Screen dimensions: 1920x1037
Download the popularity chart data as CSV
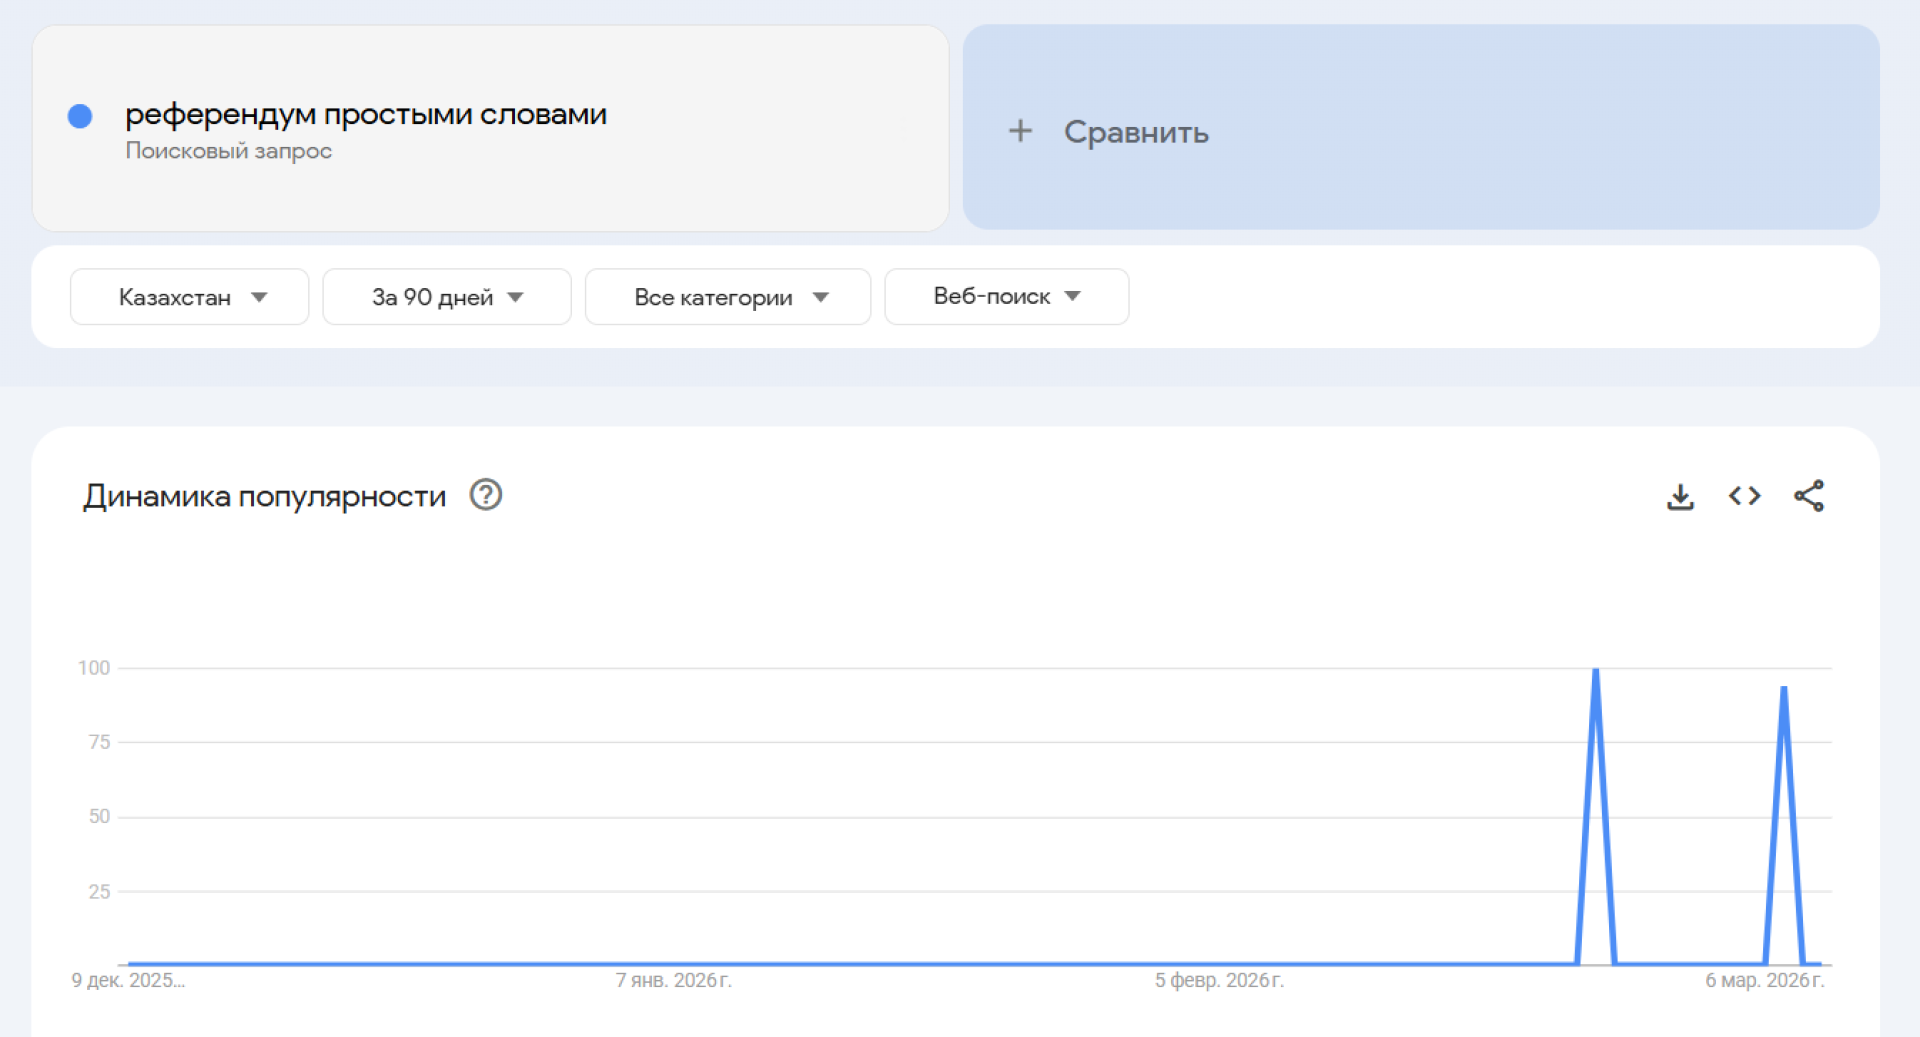pyautogui.click(x=1680, y=496)
